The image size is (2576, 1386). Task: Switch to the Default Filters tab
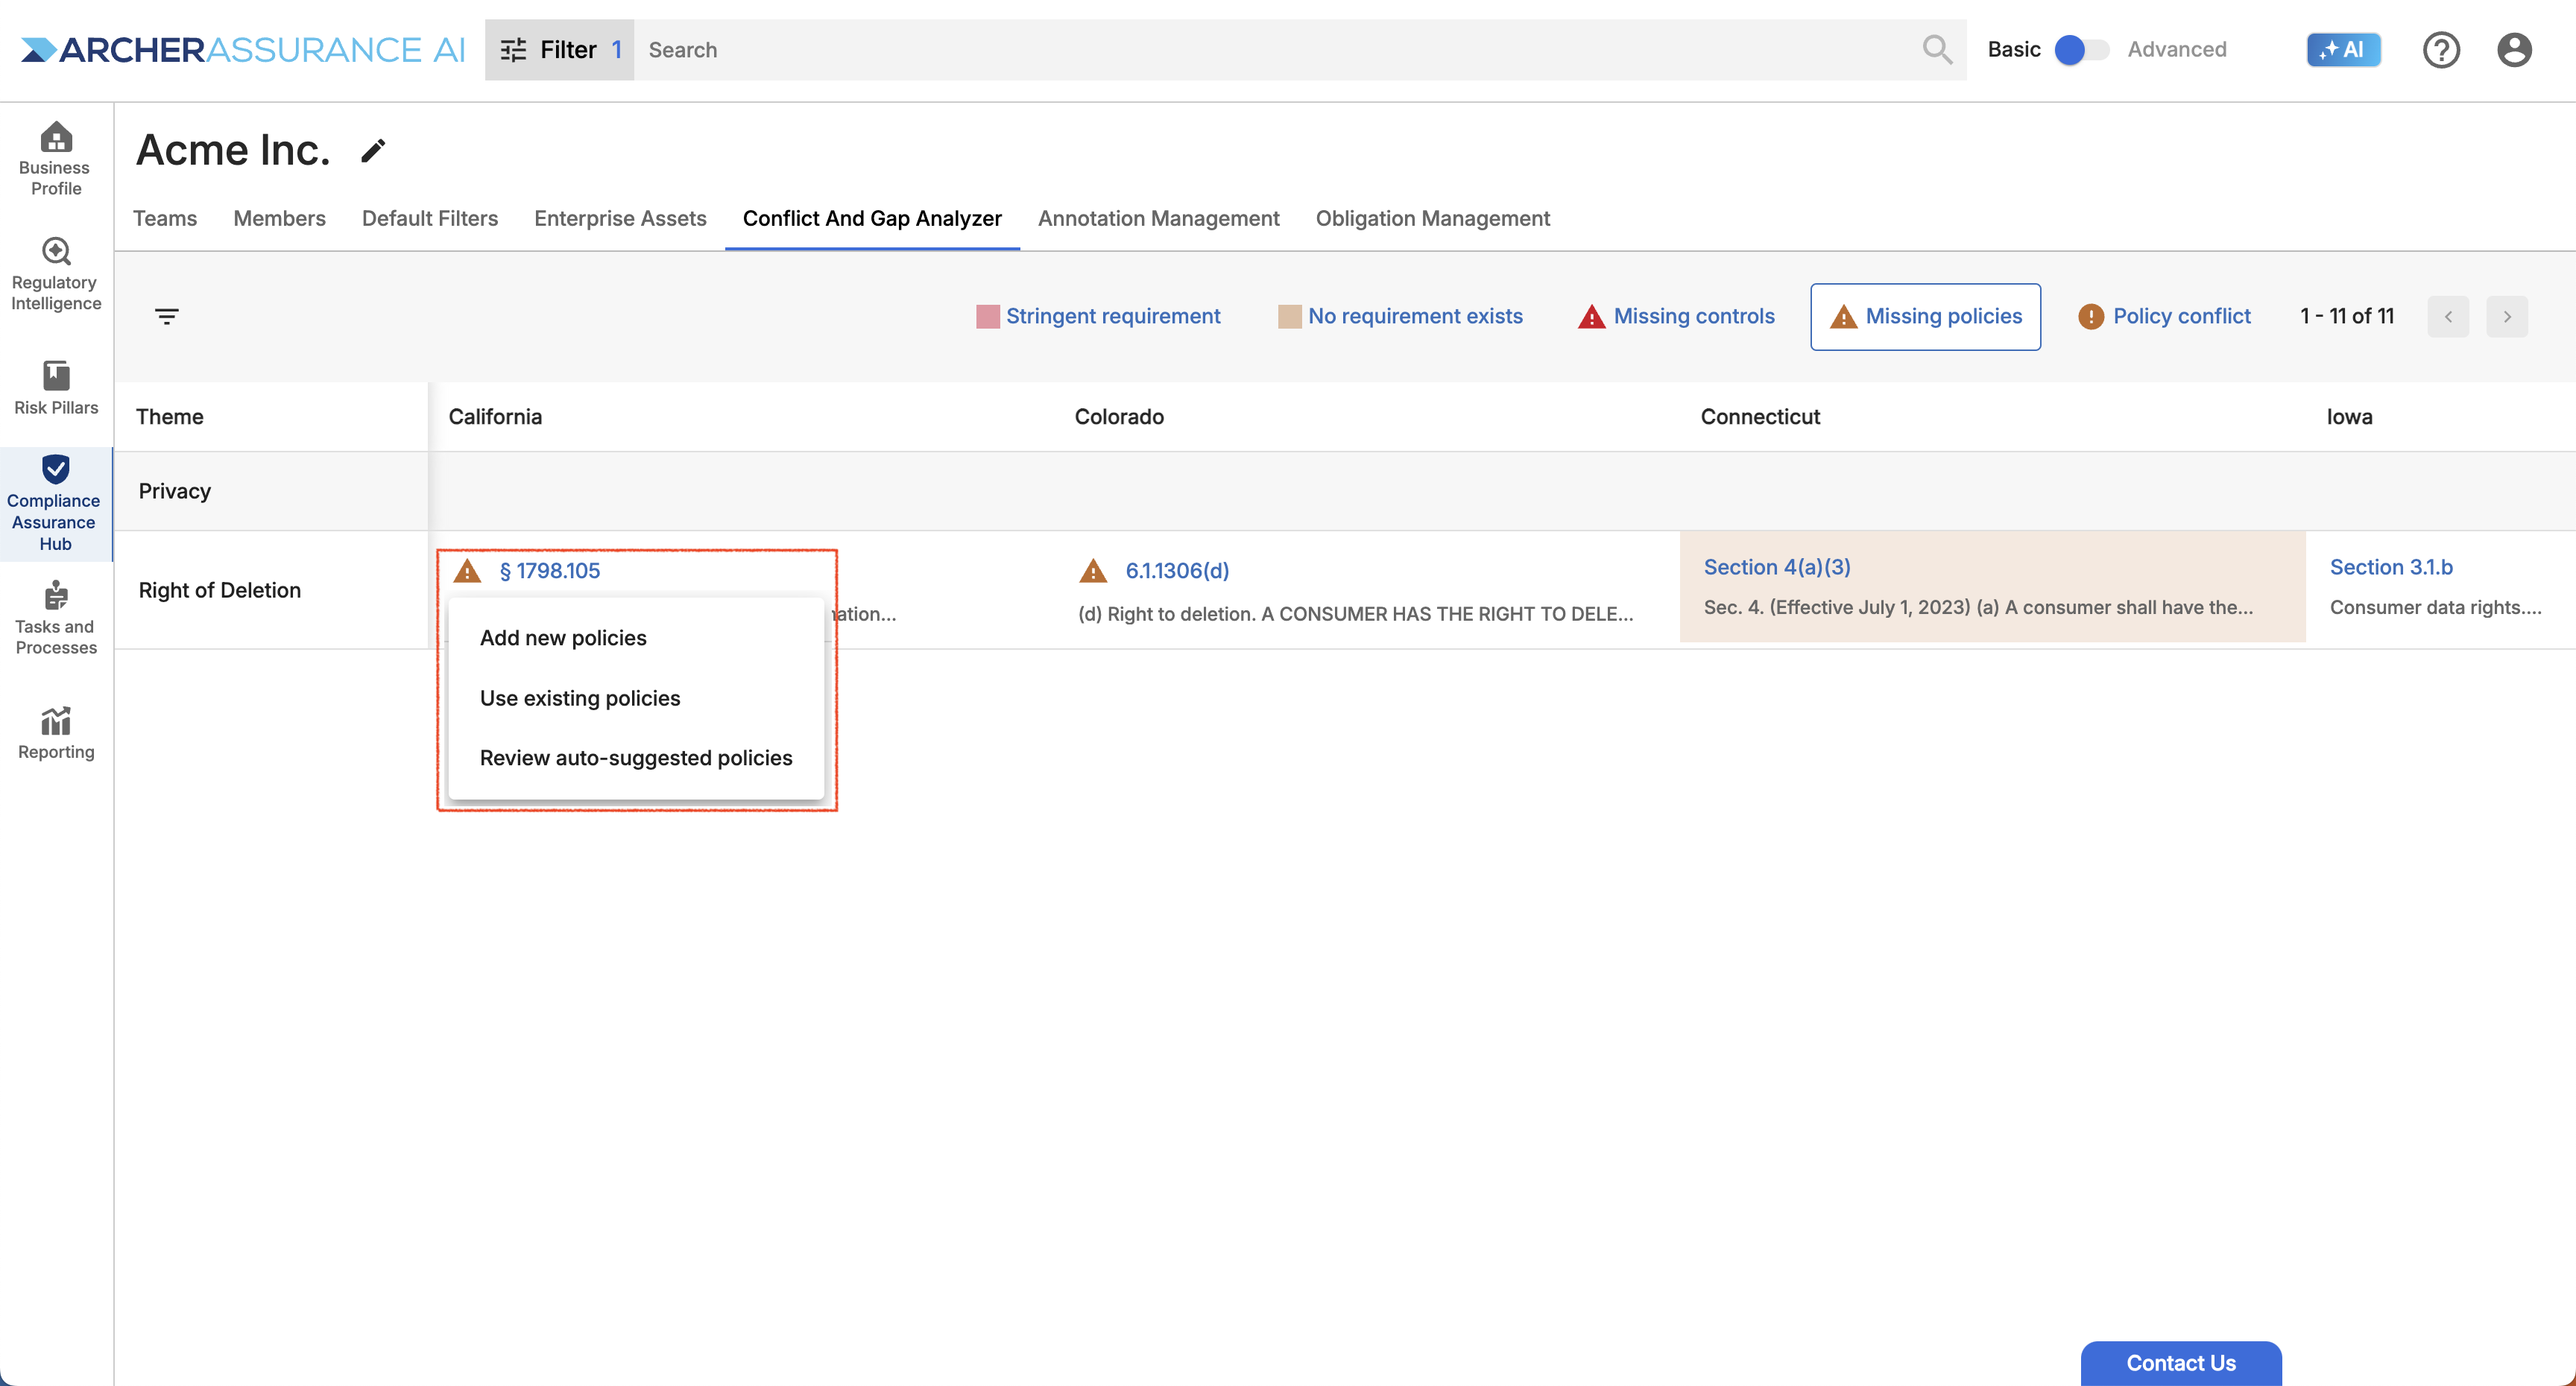430,218
